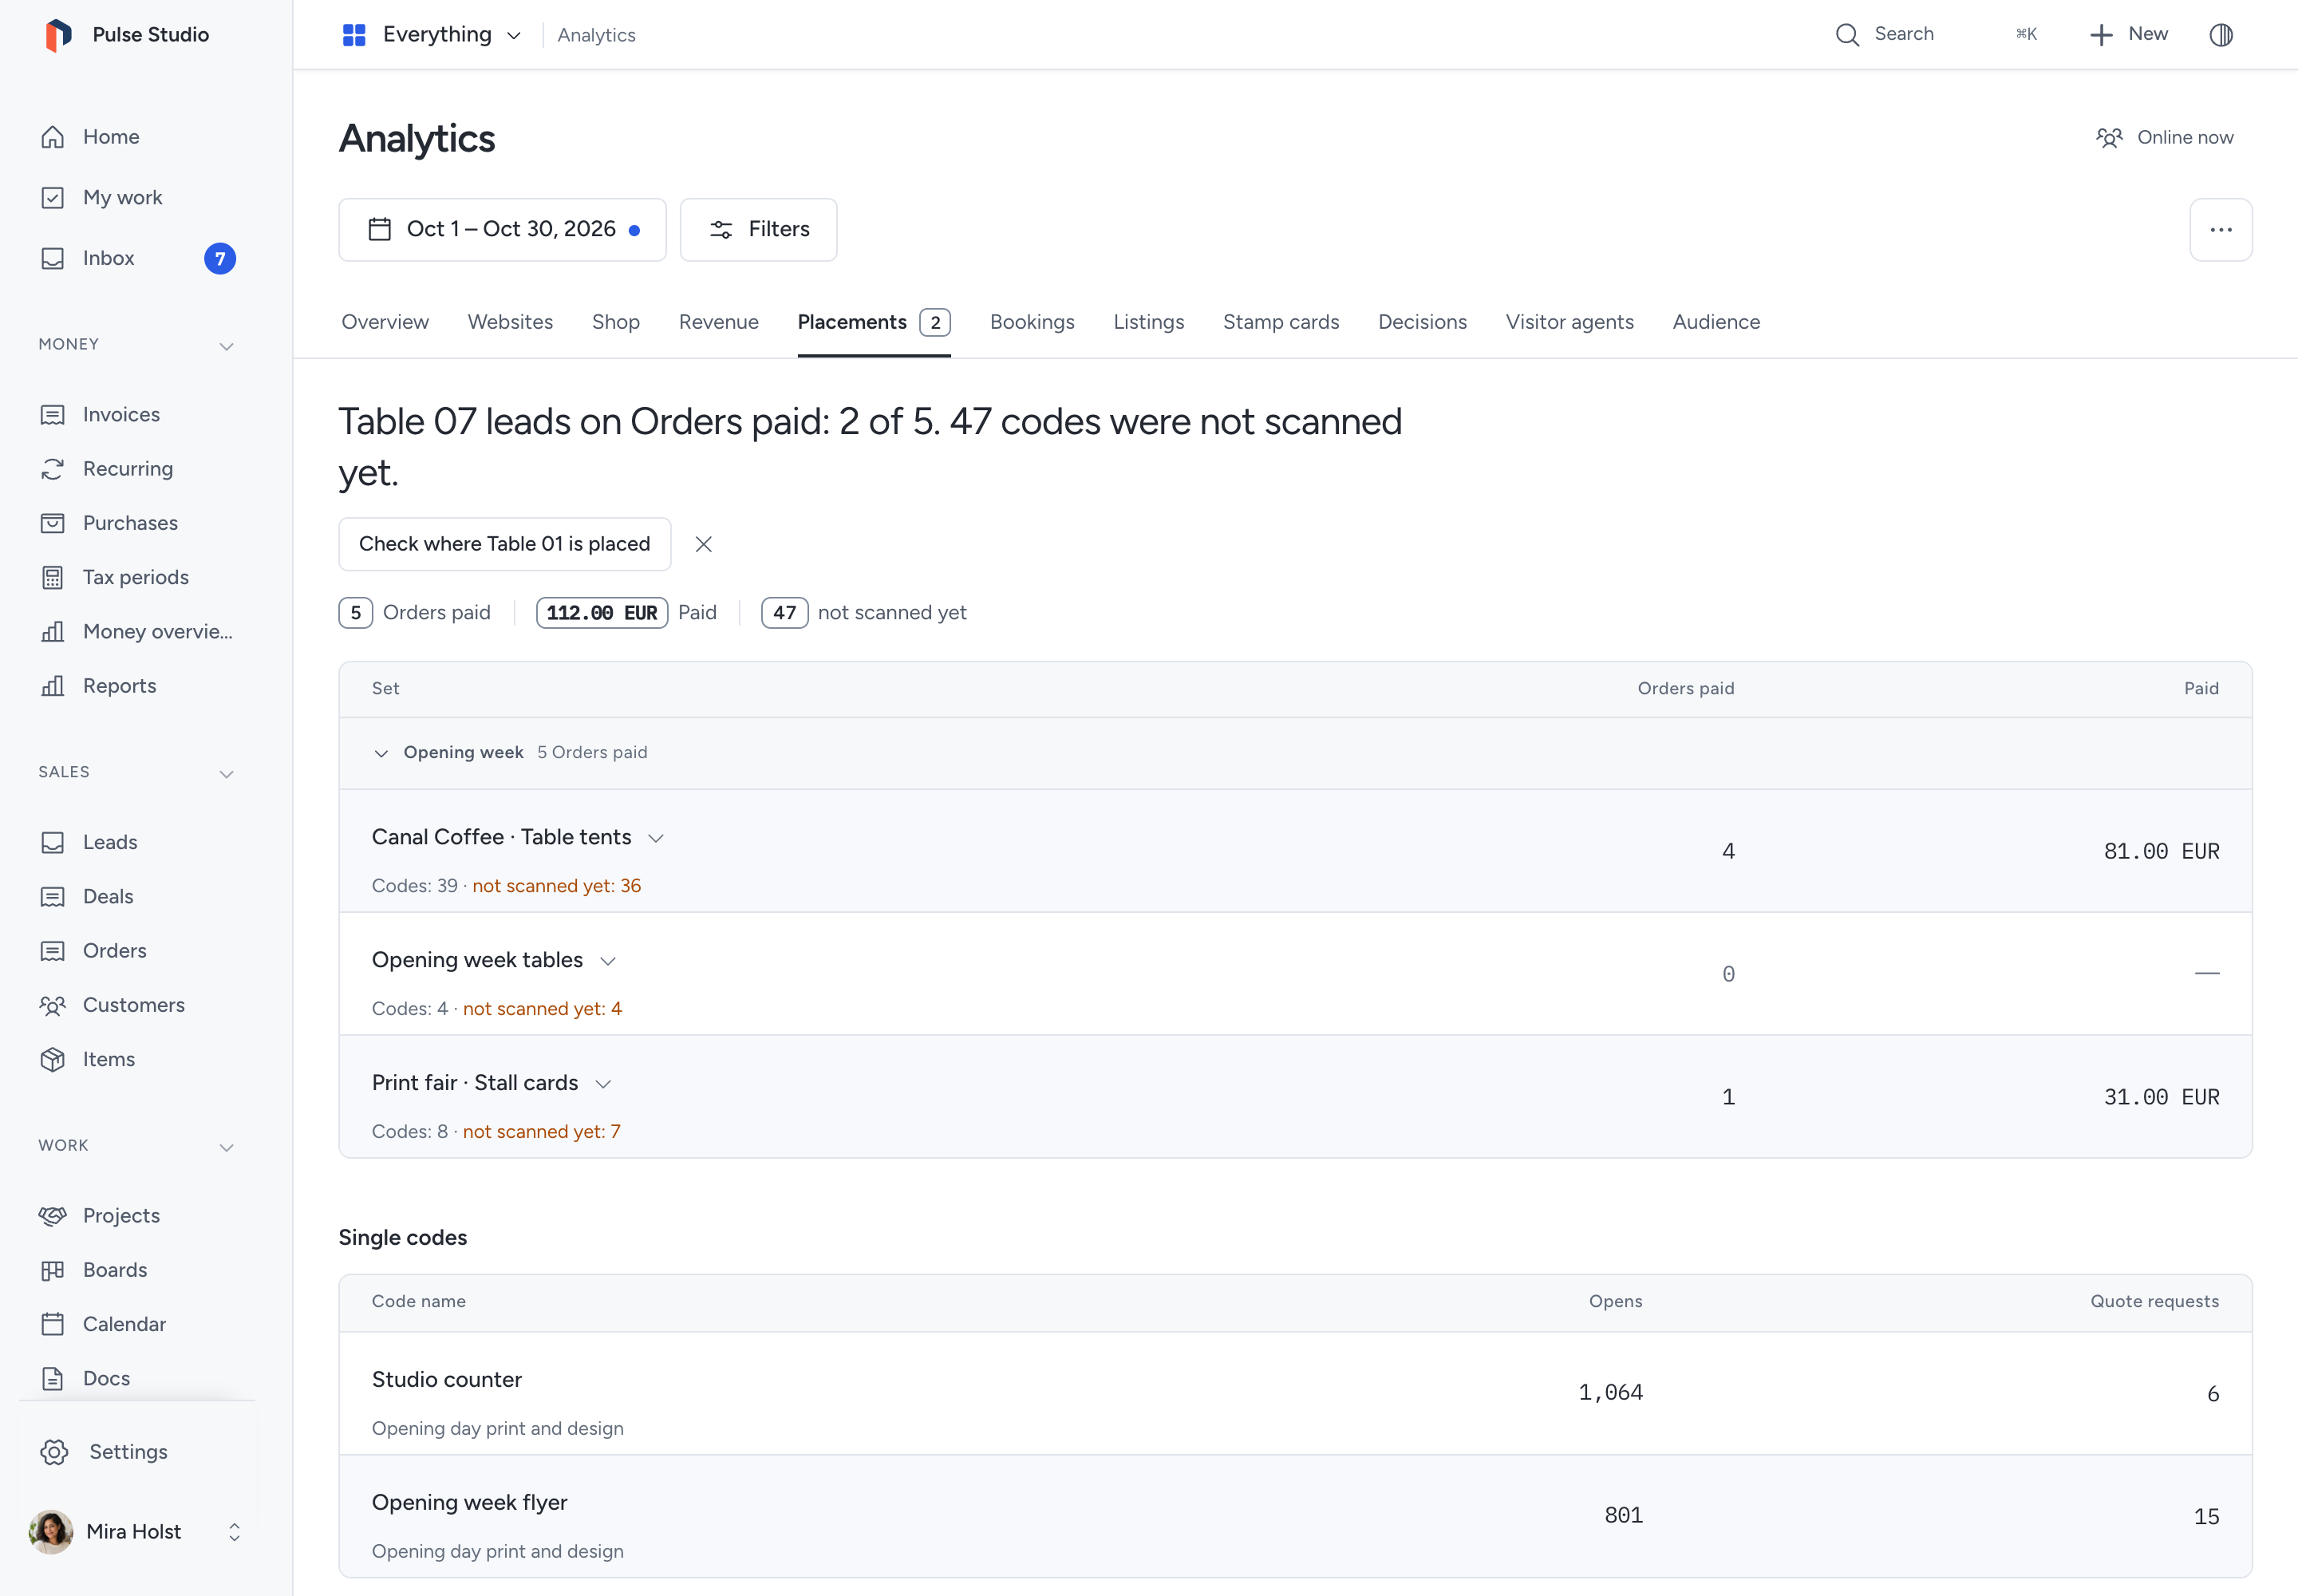Click the Quote requests column header
The width and height of the screenshot is (2298, 1596).
pyautogui.click(x=2154, y=1302)
